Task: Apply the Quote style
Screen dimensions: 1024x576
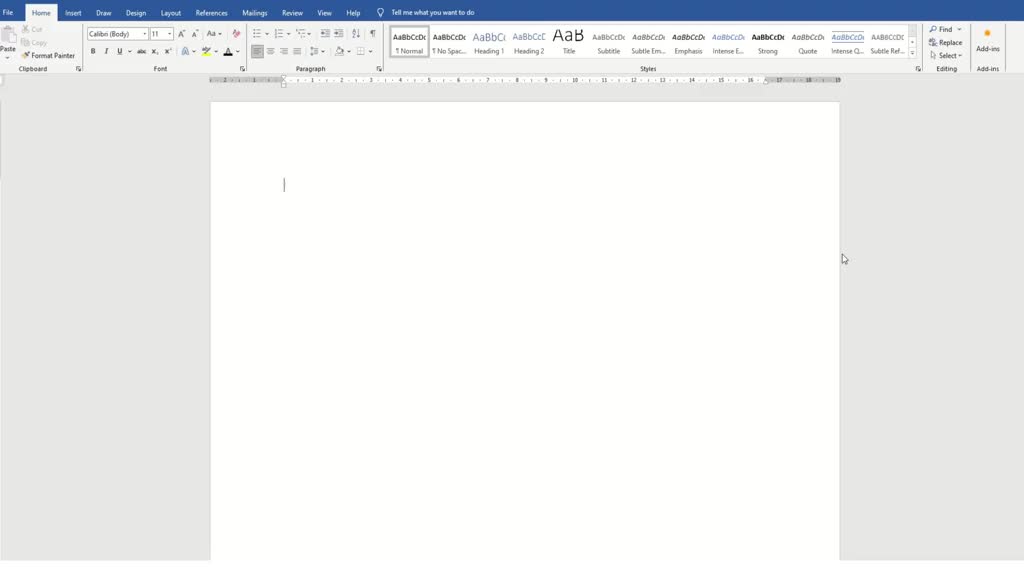Action: click(807, 42)
